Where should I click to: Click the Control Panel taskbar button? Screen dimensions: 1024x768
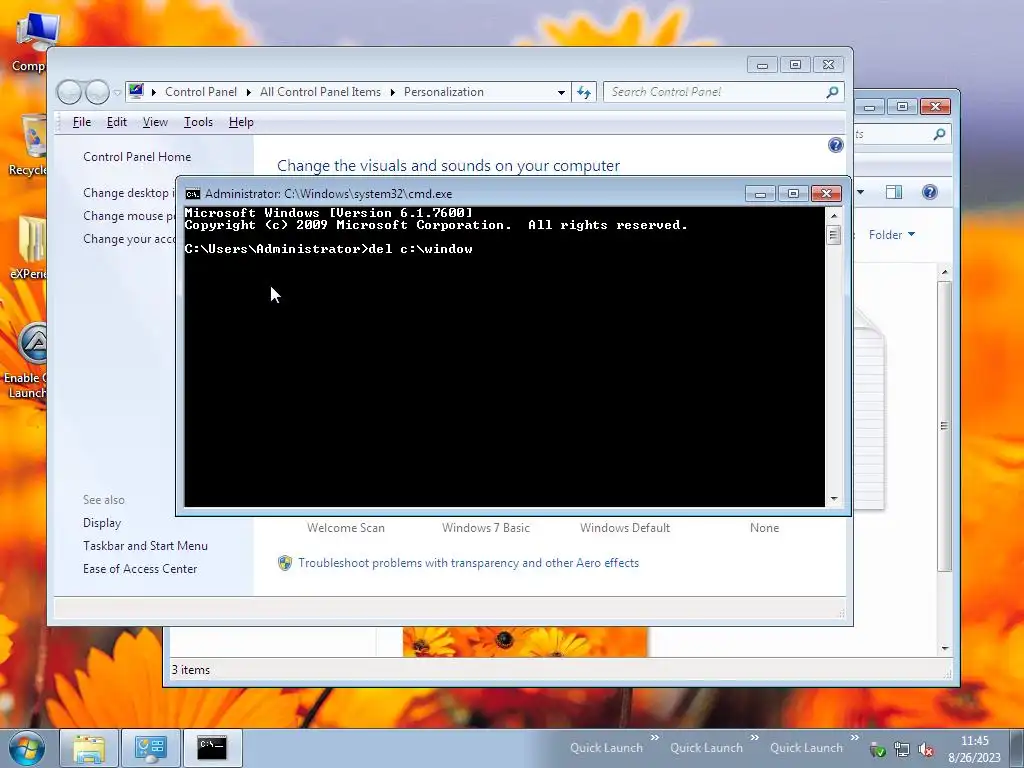150,748
